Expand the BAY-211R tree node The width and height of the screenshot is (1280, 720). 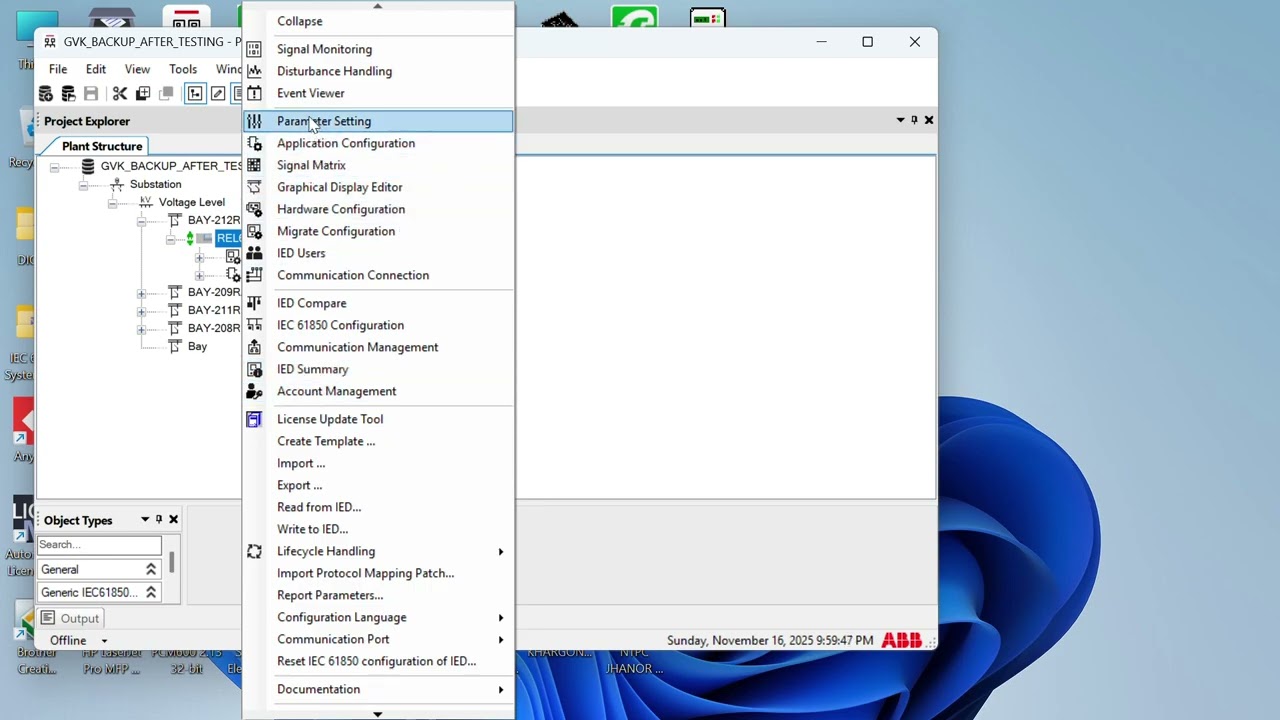coord(142,311)
